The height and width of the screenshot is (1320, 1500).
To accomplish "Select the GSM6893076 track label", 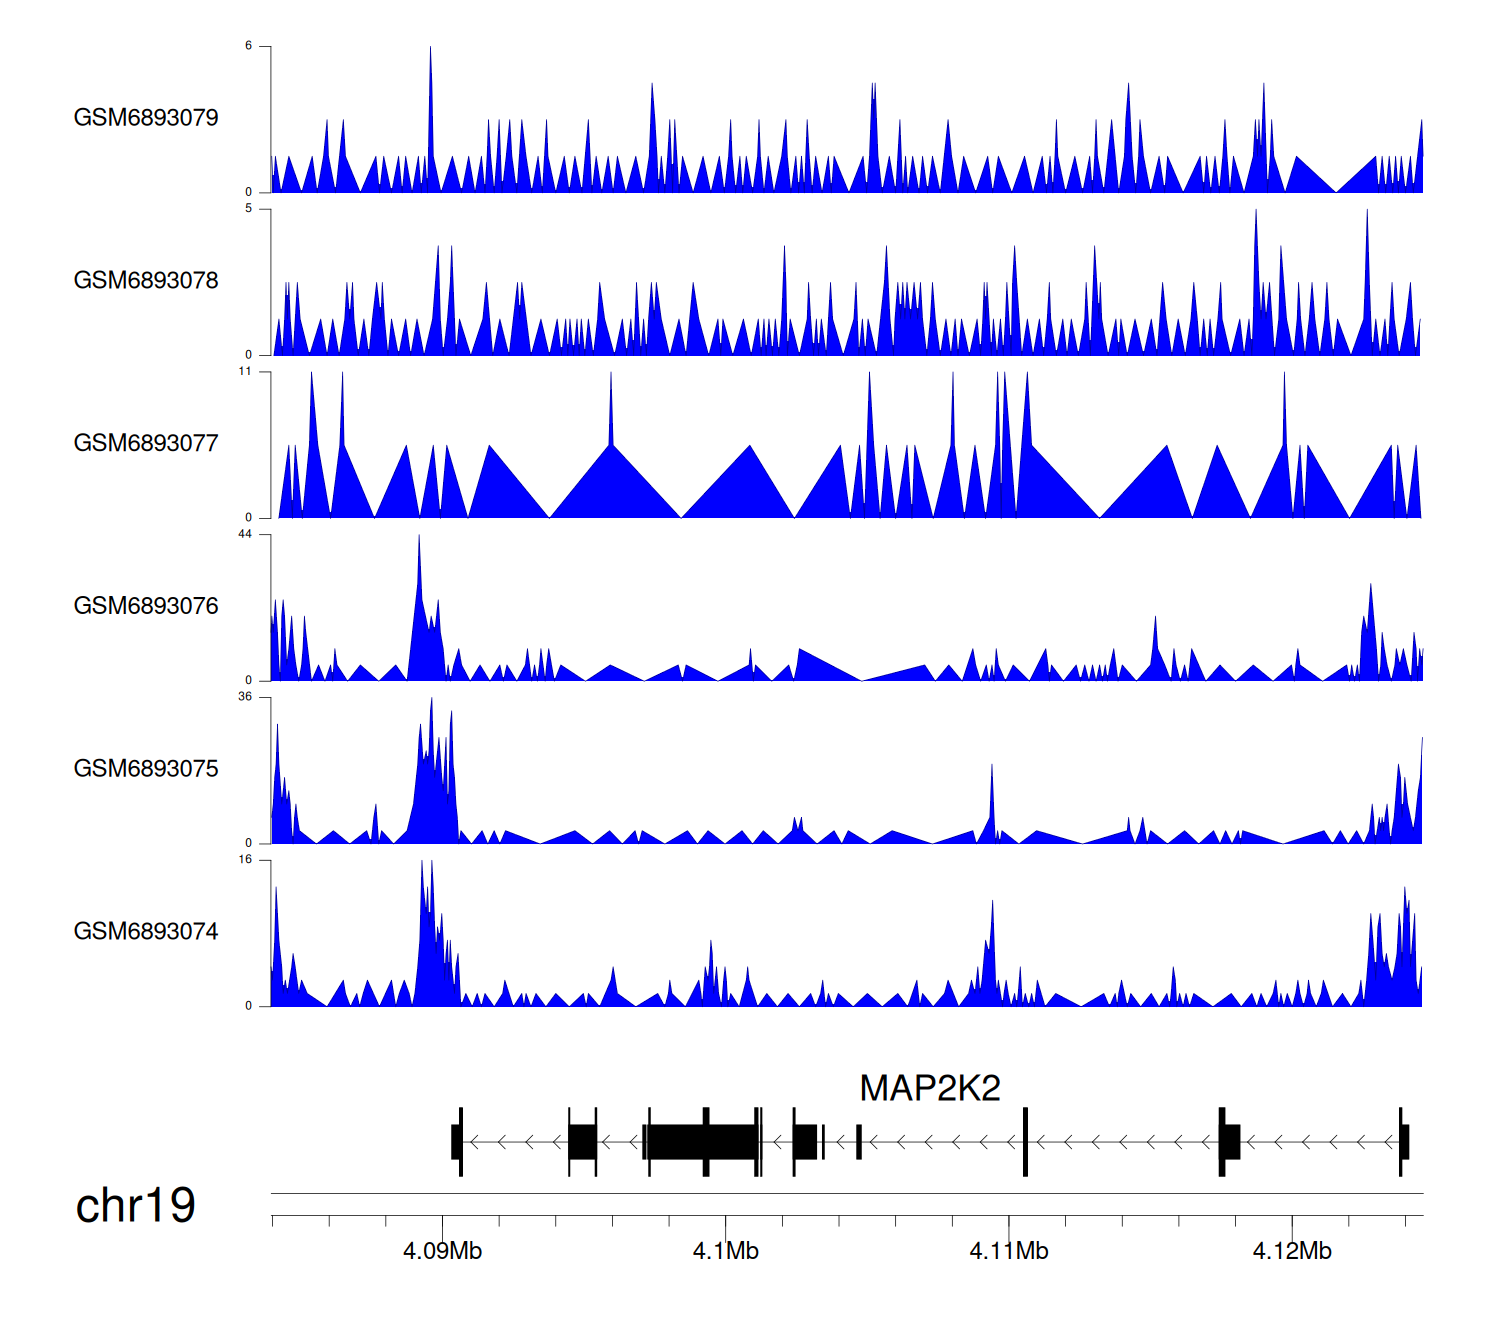I will pos(146,606).
